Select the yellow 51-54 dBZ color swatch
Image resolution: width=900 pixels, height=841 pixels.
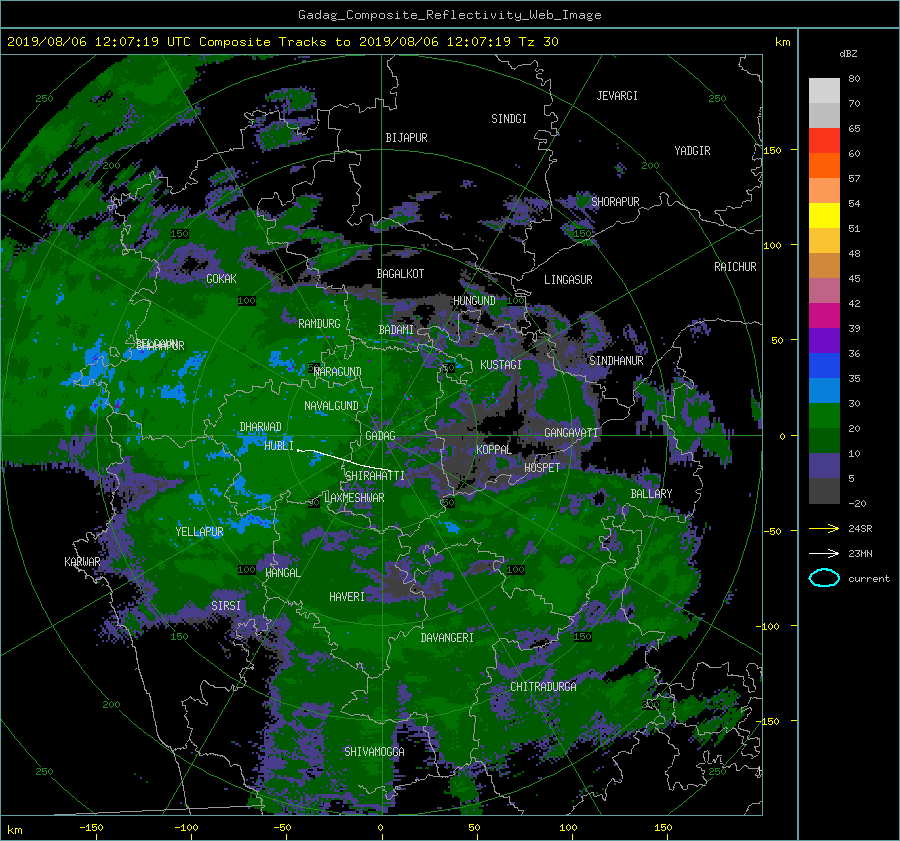coord(824,215)
